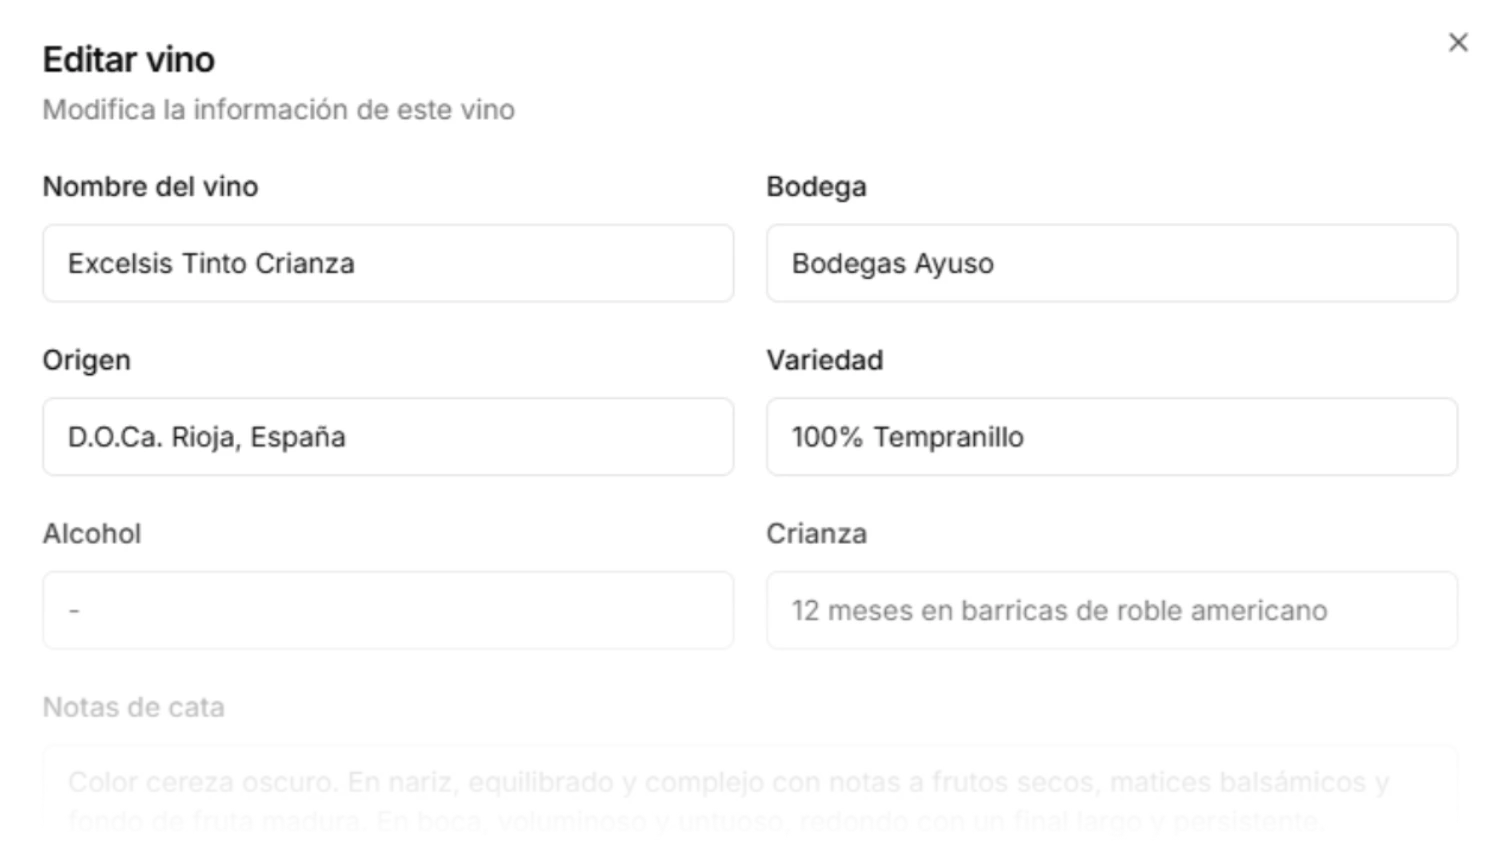Viewport: 1500px width, 843px height.
Task: Click the Nombre del vino label
Action: [149, 186]
